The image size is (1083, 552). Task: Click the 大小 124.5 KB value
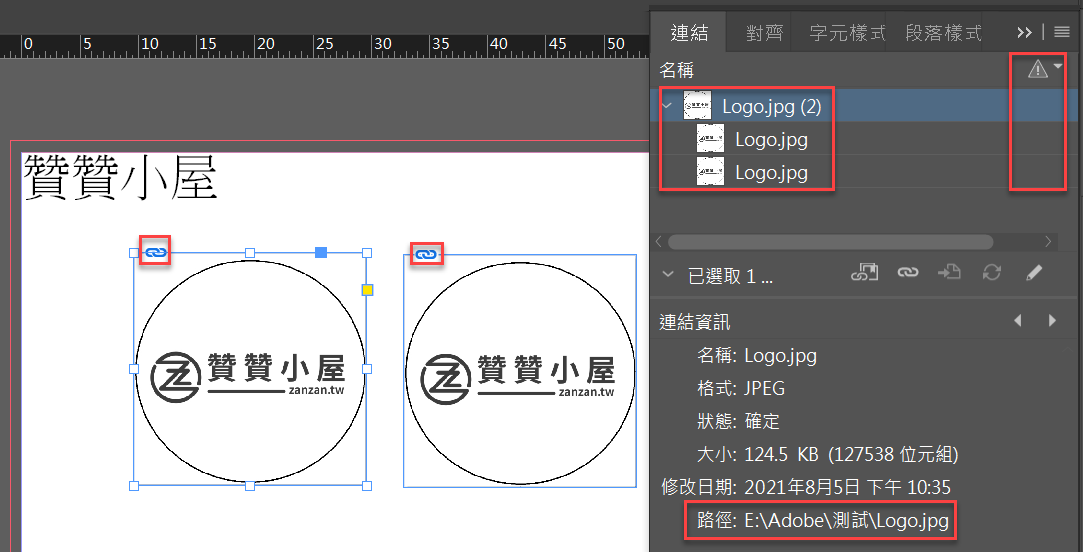click(x=852, y=454)
